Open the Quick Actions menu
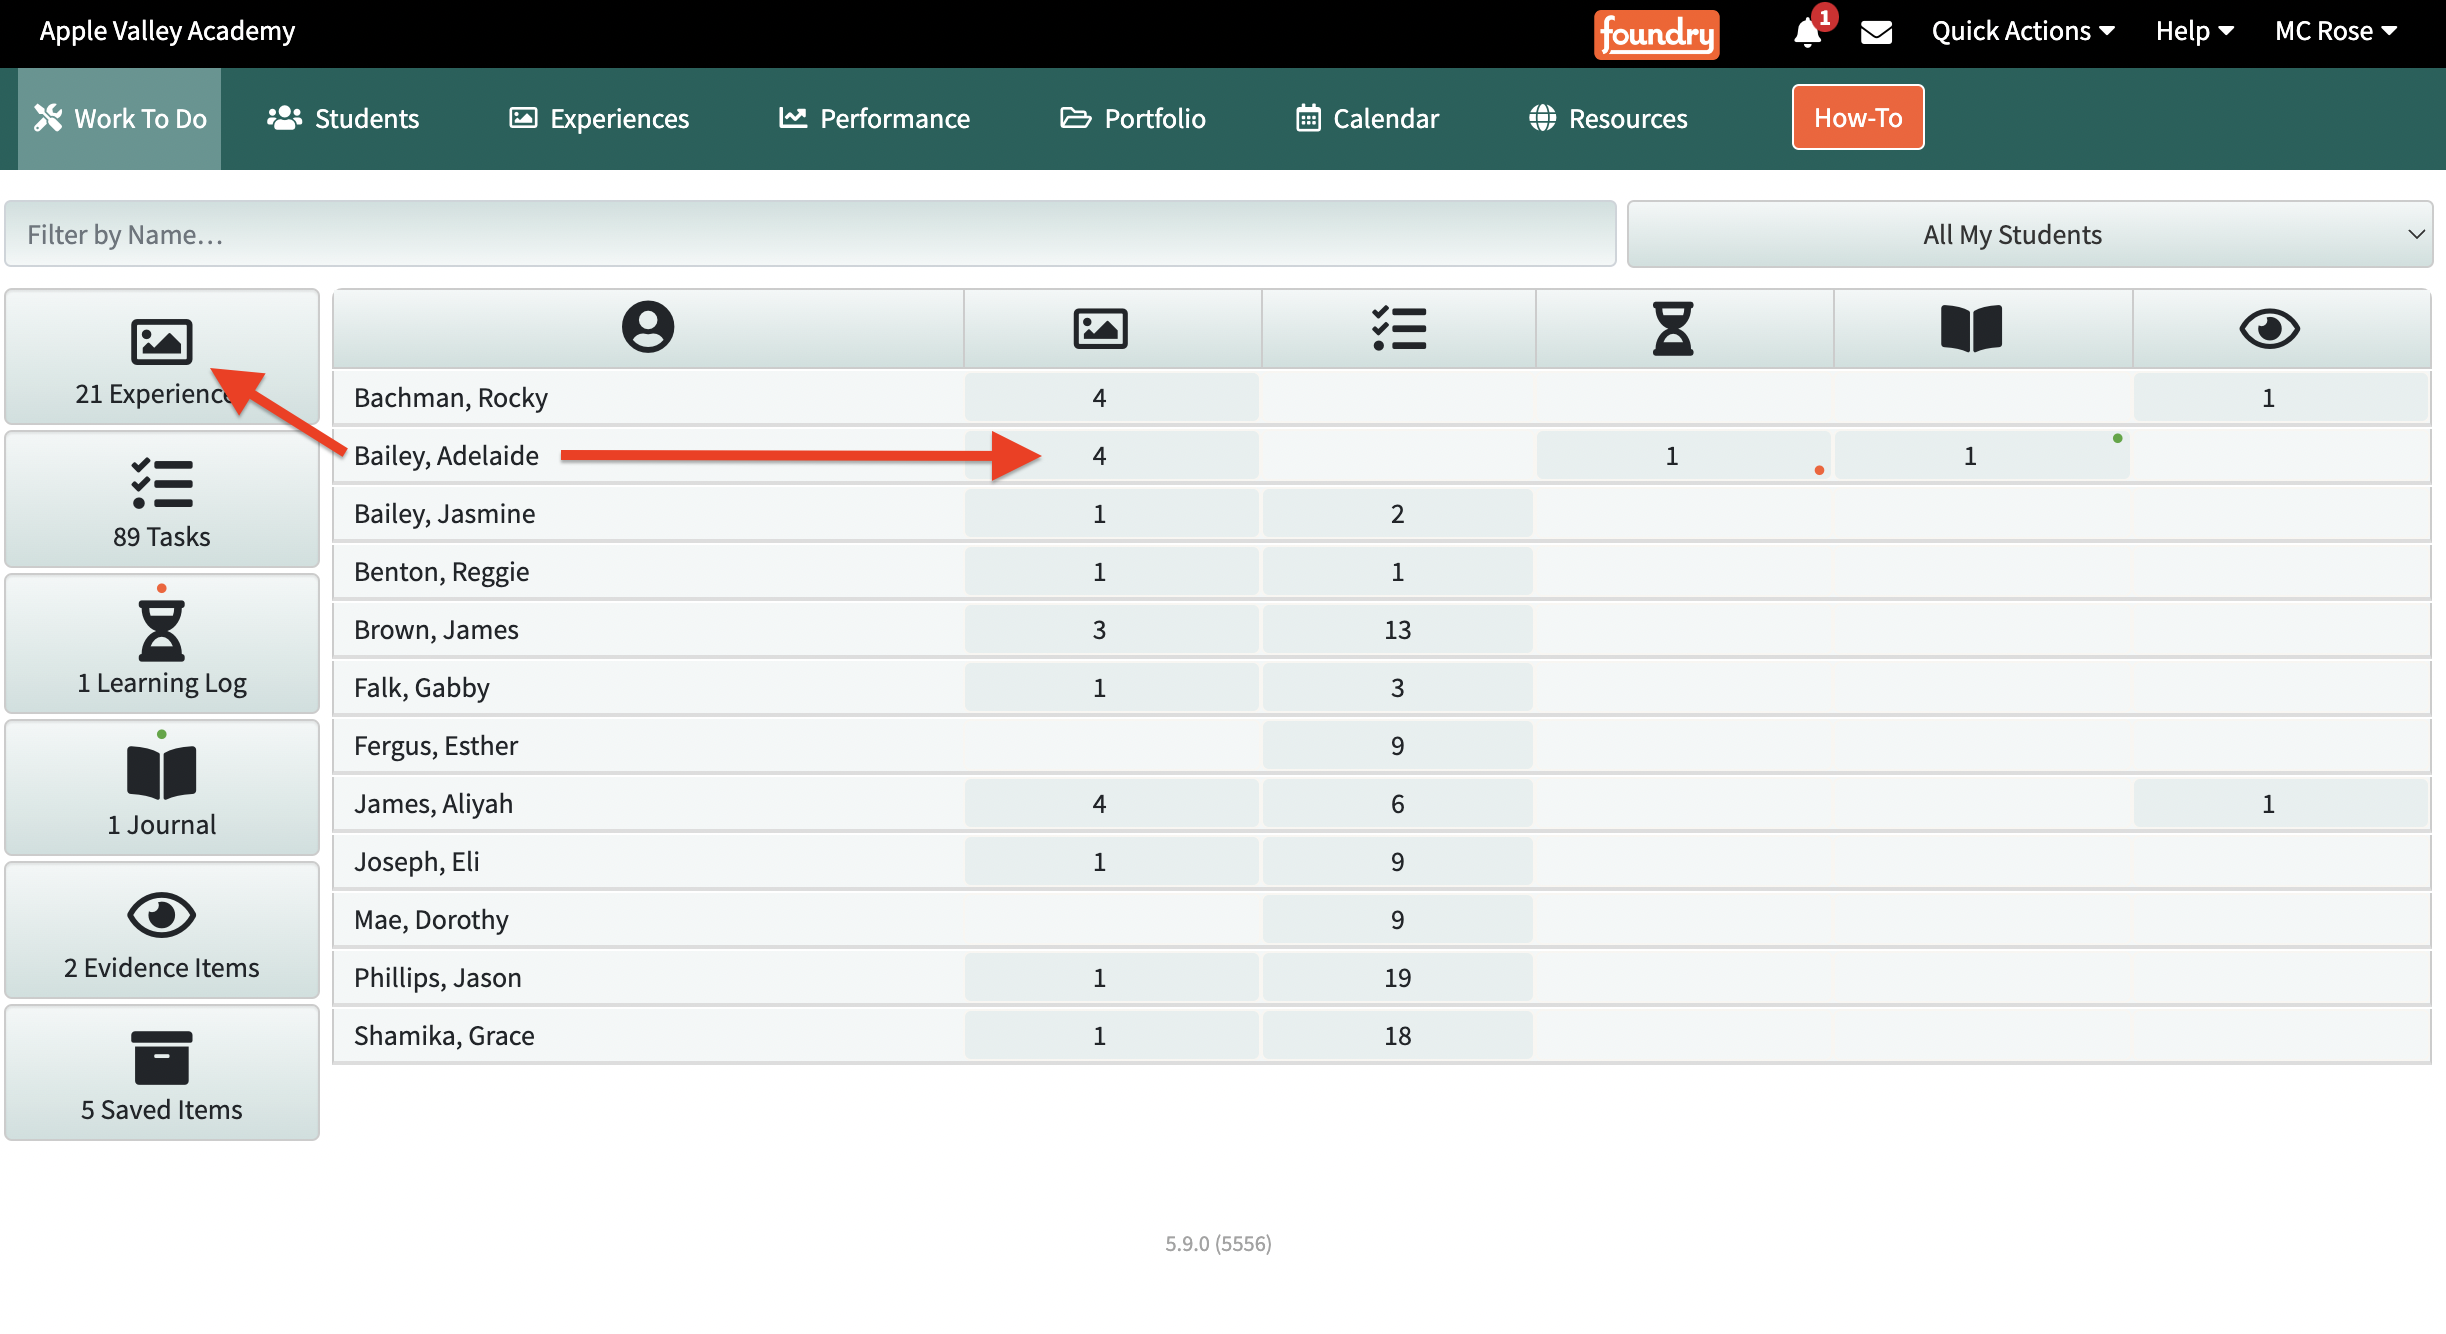 point(2023,32)
